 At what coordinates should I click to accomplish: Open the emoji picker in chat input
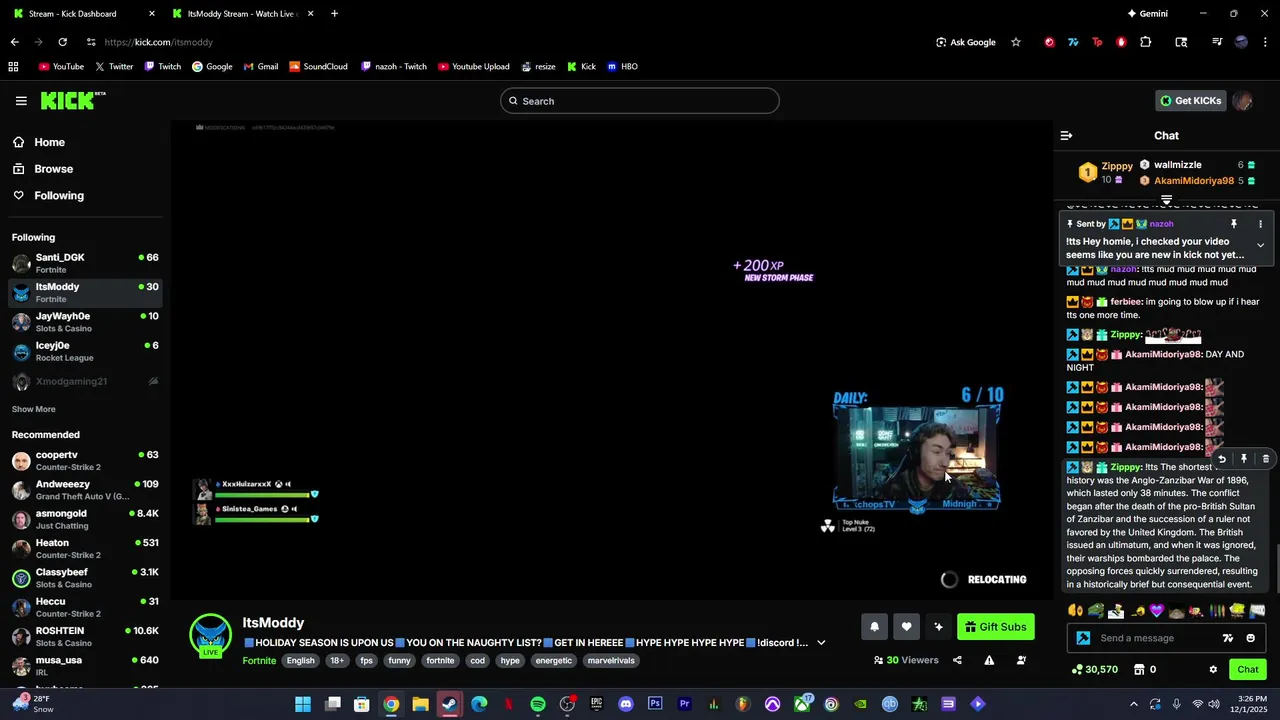point(1251,638)
